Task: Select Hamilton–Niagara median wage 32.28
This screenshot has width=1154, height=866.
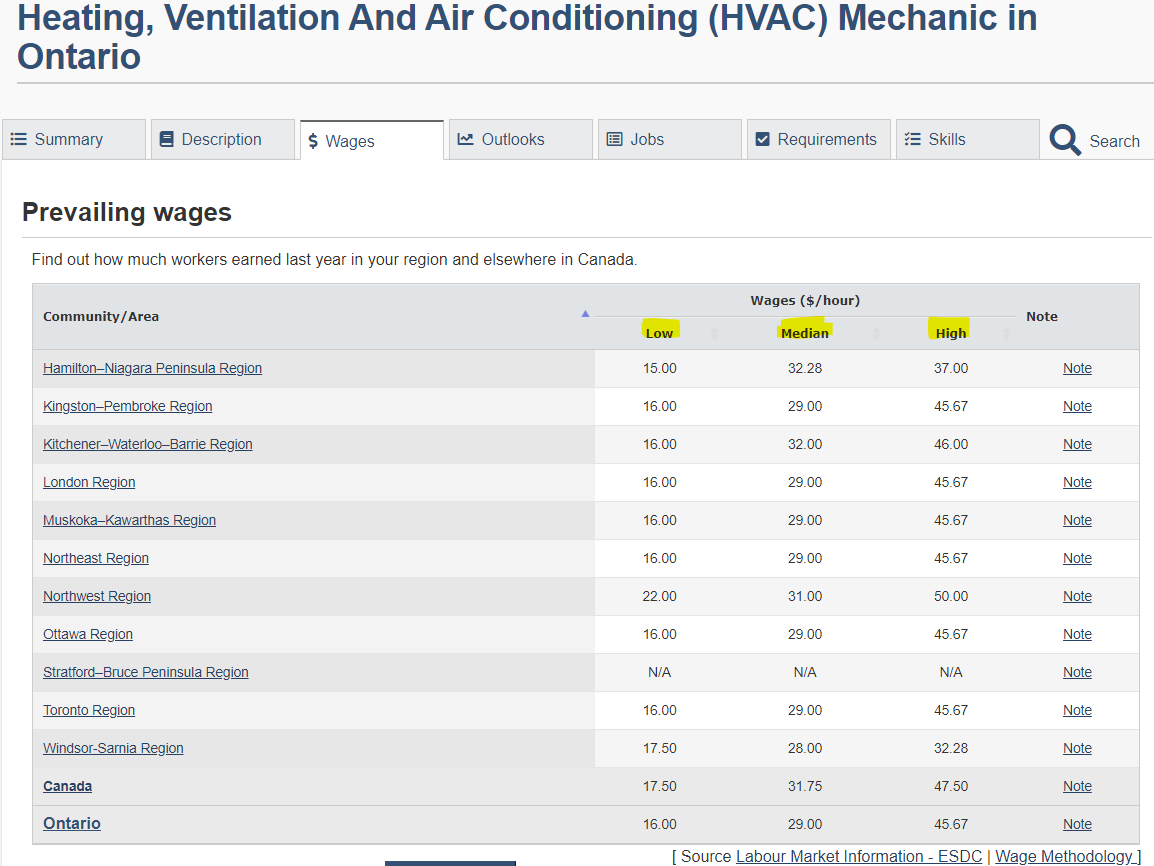Action: [x=804, y=368]
